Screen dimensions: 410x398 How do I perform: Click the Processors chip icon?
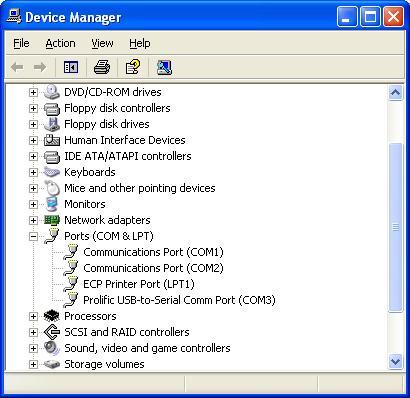52,316
